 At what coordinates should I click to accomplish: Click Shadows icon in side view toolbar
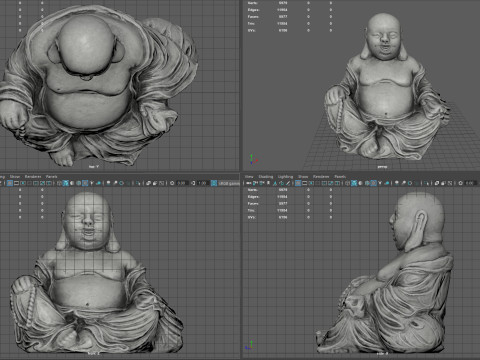pyautogui.click(x=387, y=183)
